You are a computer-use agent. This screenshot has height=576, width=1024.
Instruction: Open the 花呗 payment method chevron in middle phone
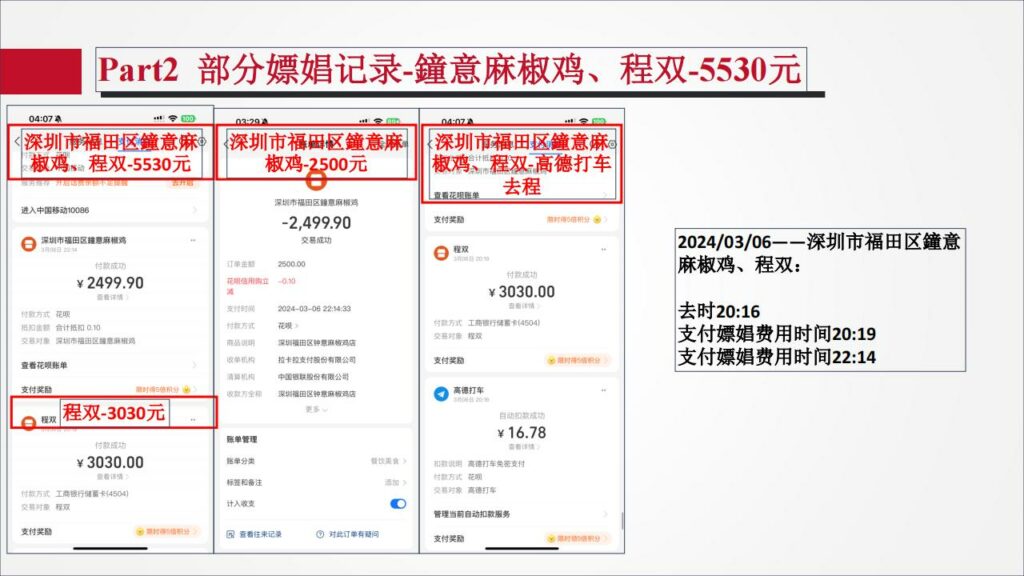[297, 326]
